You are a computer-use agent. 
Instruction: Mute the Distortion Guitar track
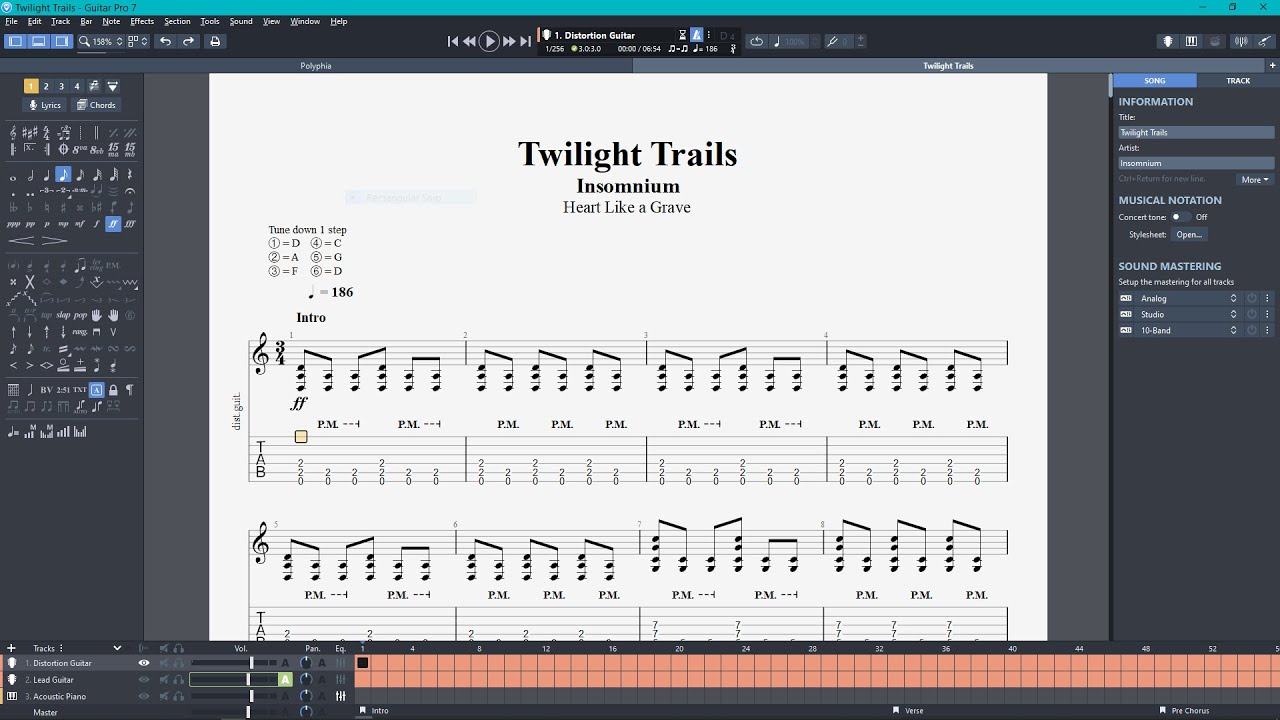click(163, 663)
